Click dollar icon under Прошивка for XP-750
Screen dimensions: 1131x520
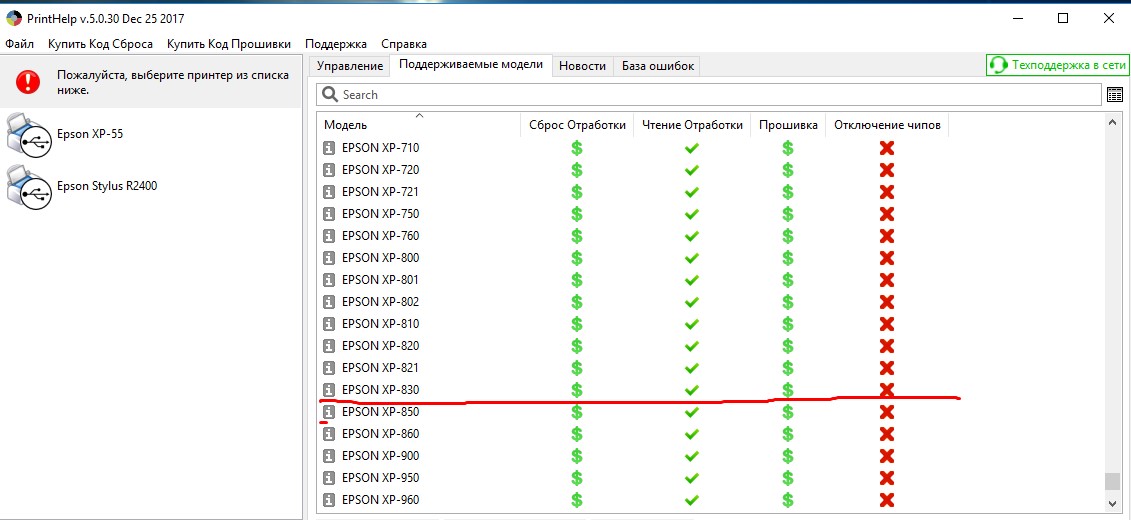(788, 214)
